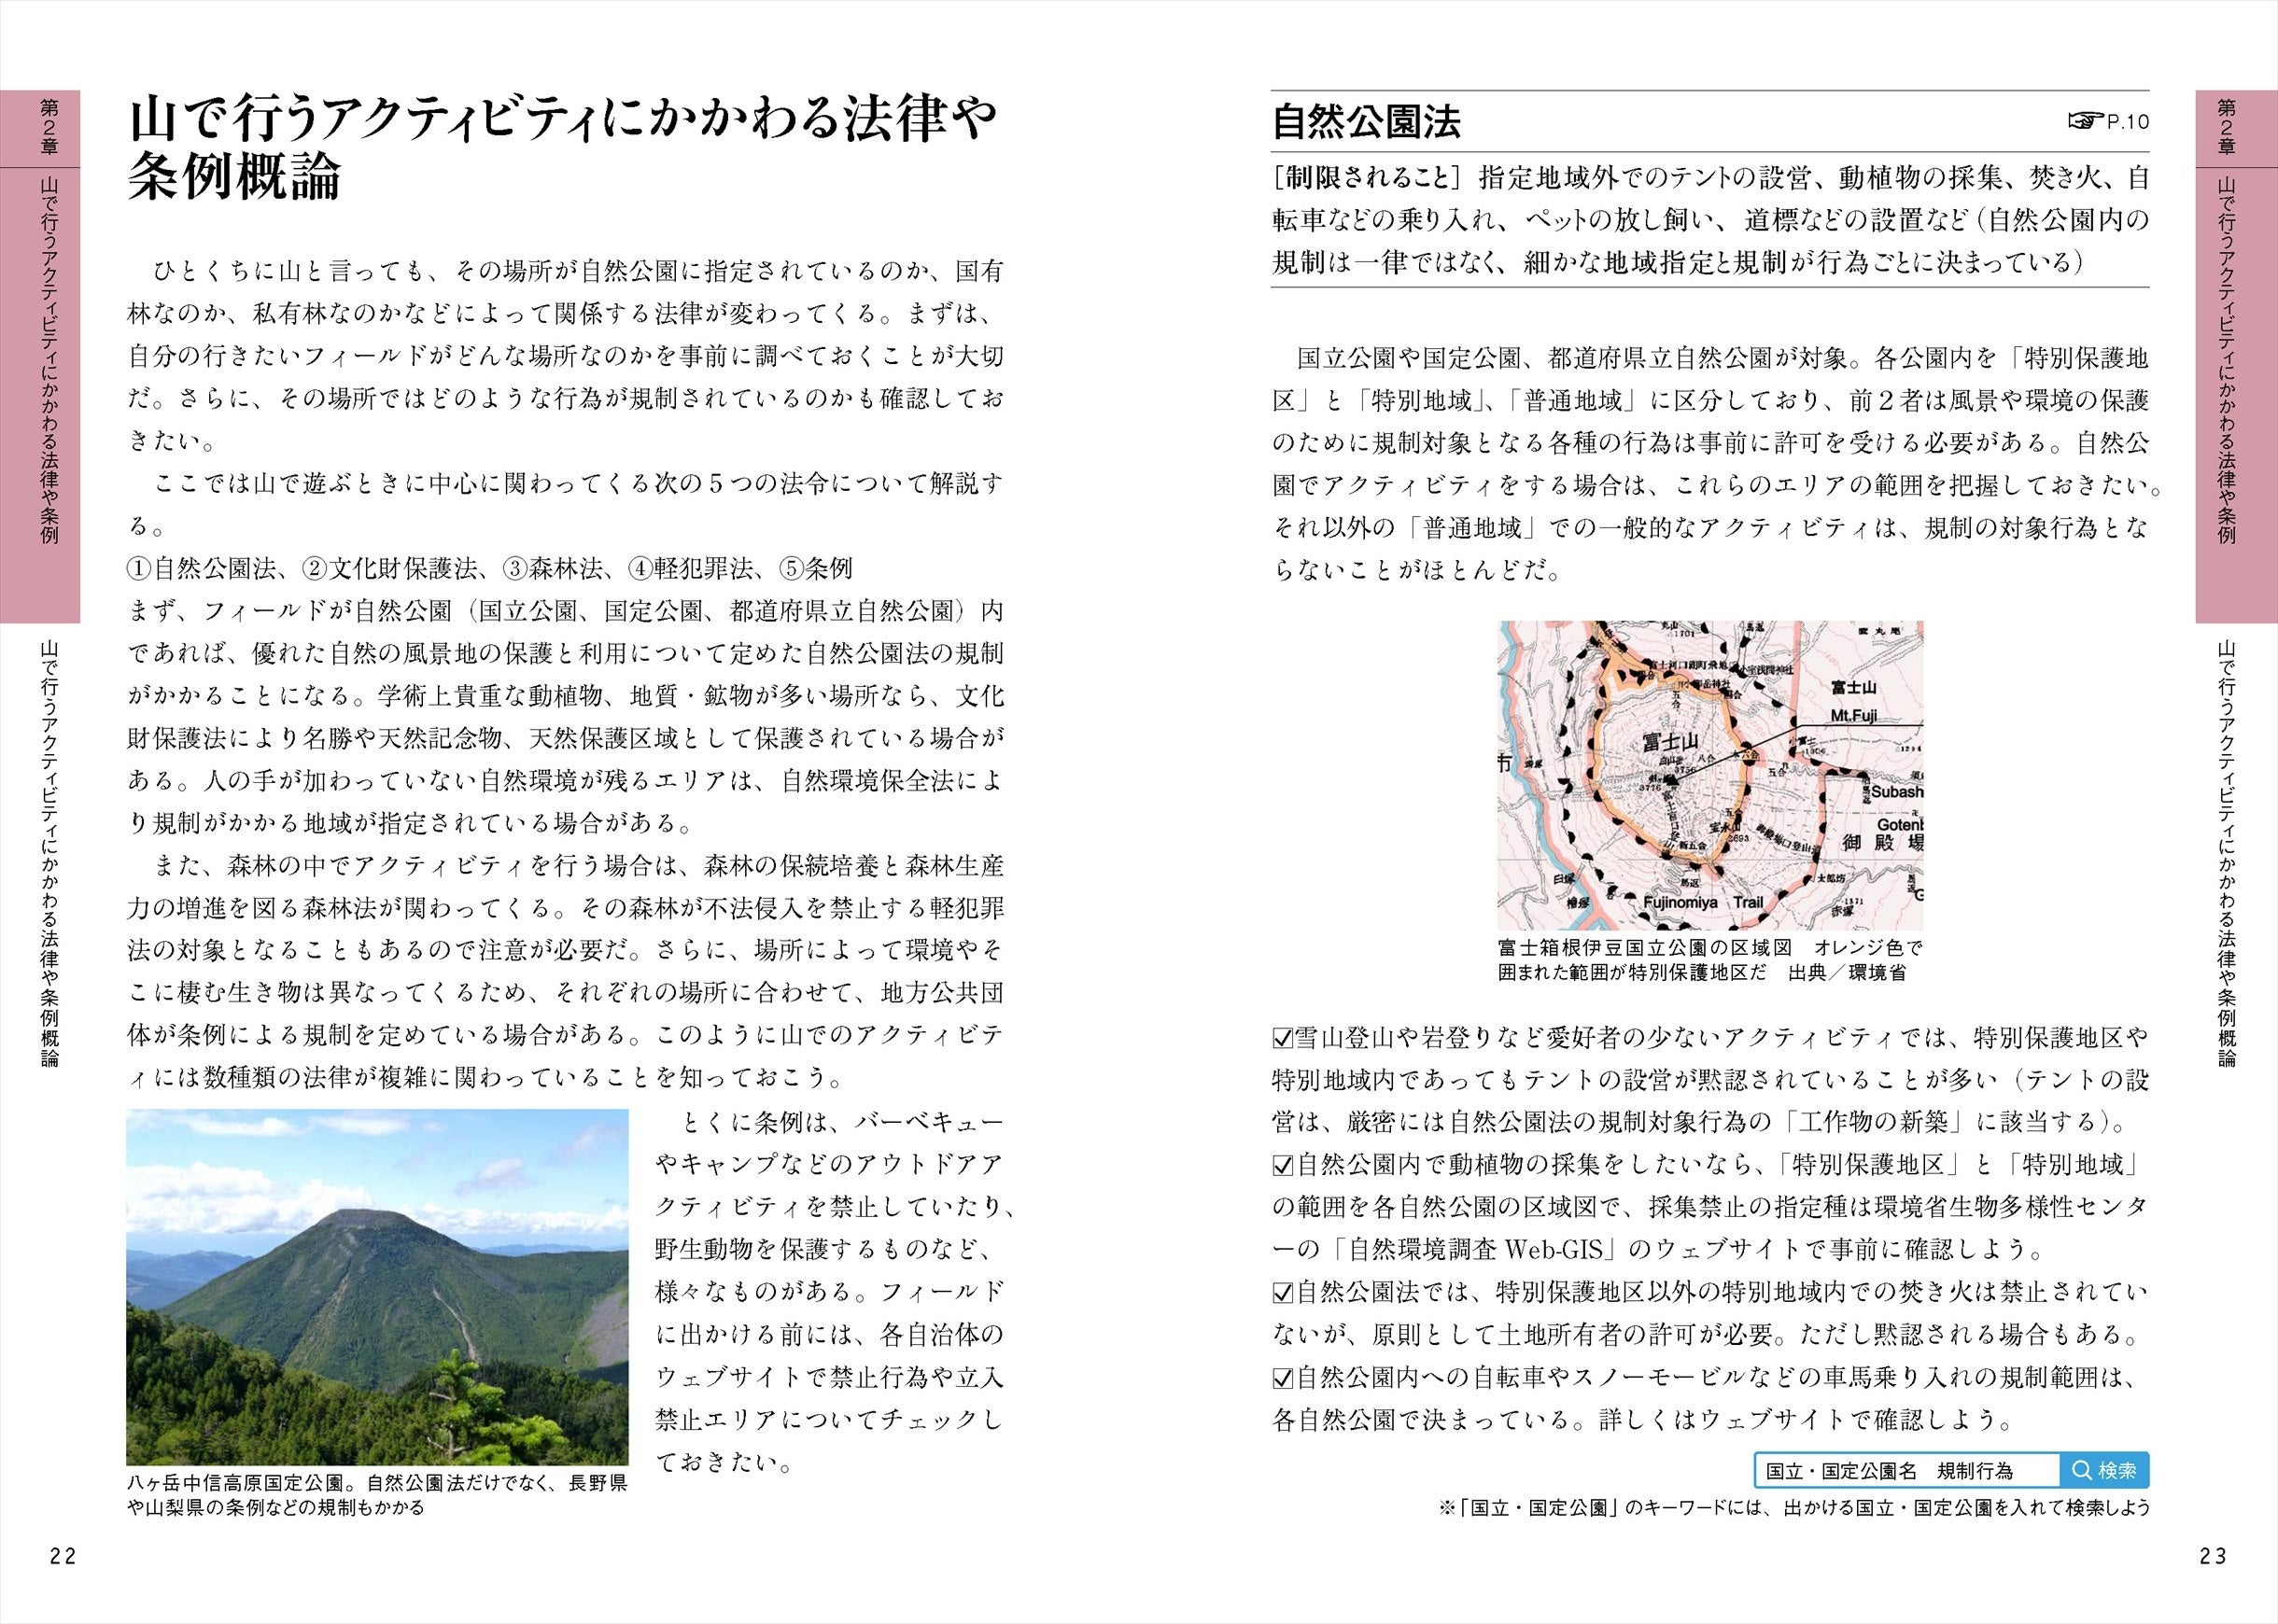The height and width of the screenshot is (1624, 2278).
Task: Click circled number ① before 自然公園法
Action: point(138,569)
